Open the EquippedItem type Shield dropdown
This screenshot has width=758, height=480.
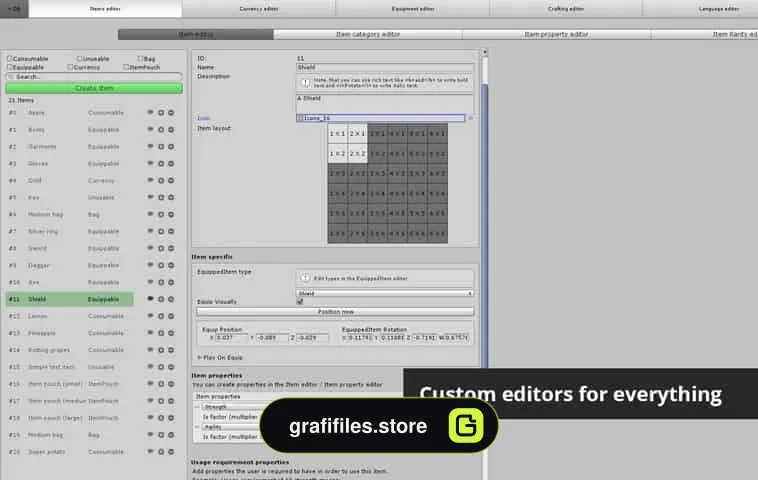pyautogui.click(x=384, y=293)
